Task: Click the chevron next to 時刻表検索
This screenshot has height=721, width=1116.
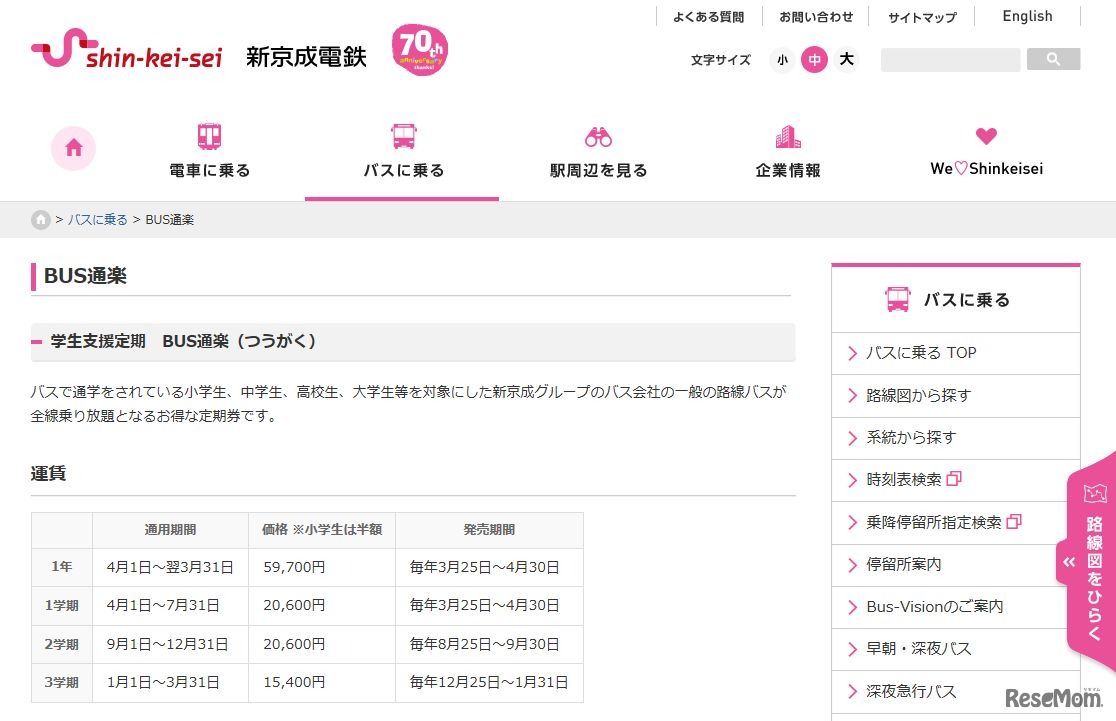Action: 853,480
